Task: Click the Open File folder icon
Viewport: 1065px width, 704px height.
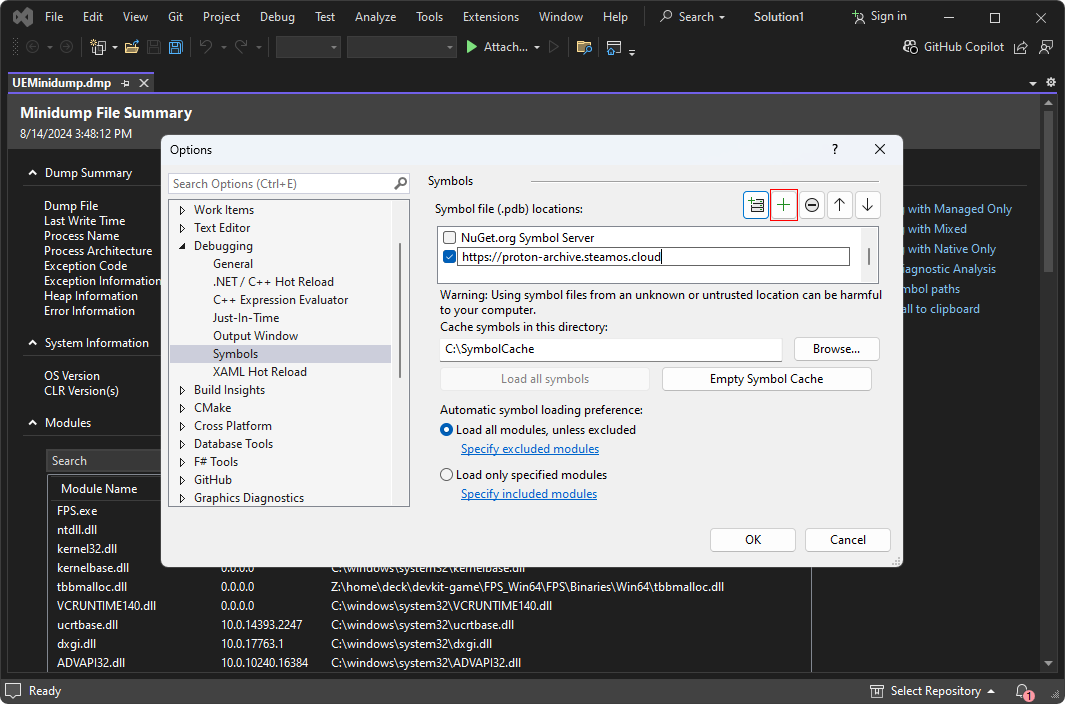Action: coord(132,47)
